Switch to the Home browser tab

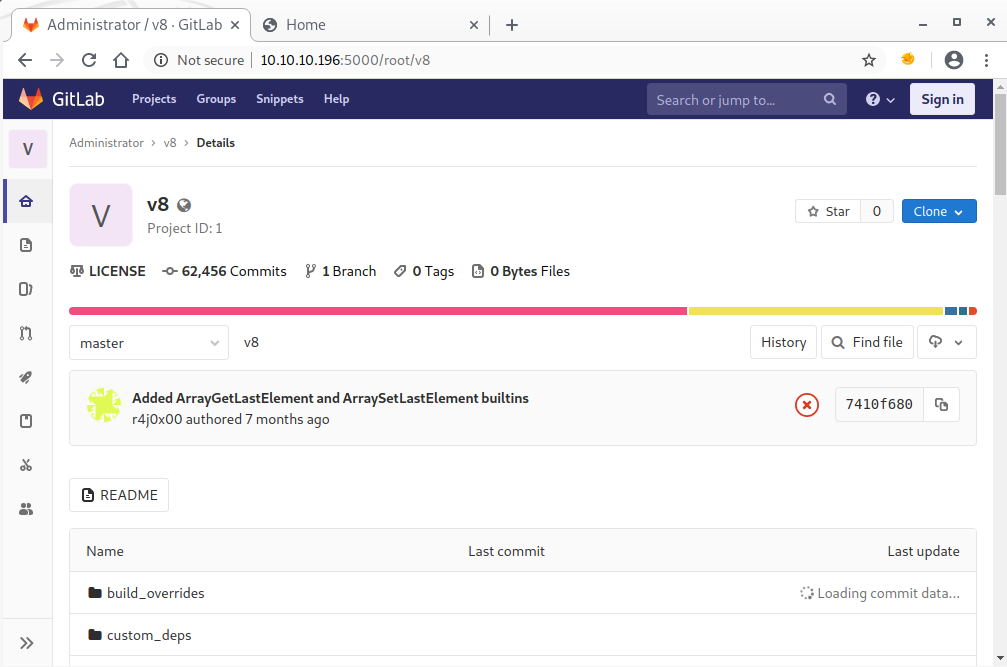tap(371, 25)
